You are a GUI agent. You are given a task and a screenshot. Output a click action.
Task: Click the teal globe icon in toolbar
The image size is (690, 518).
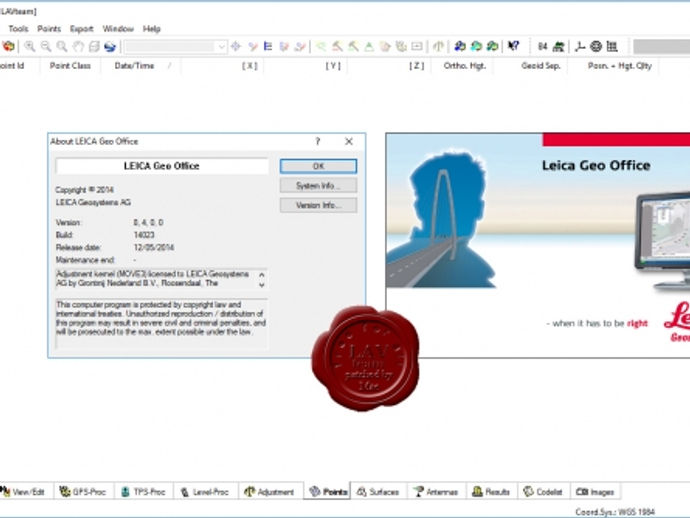(x=476, y=46)
